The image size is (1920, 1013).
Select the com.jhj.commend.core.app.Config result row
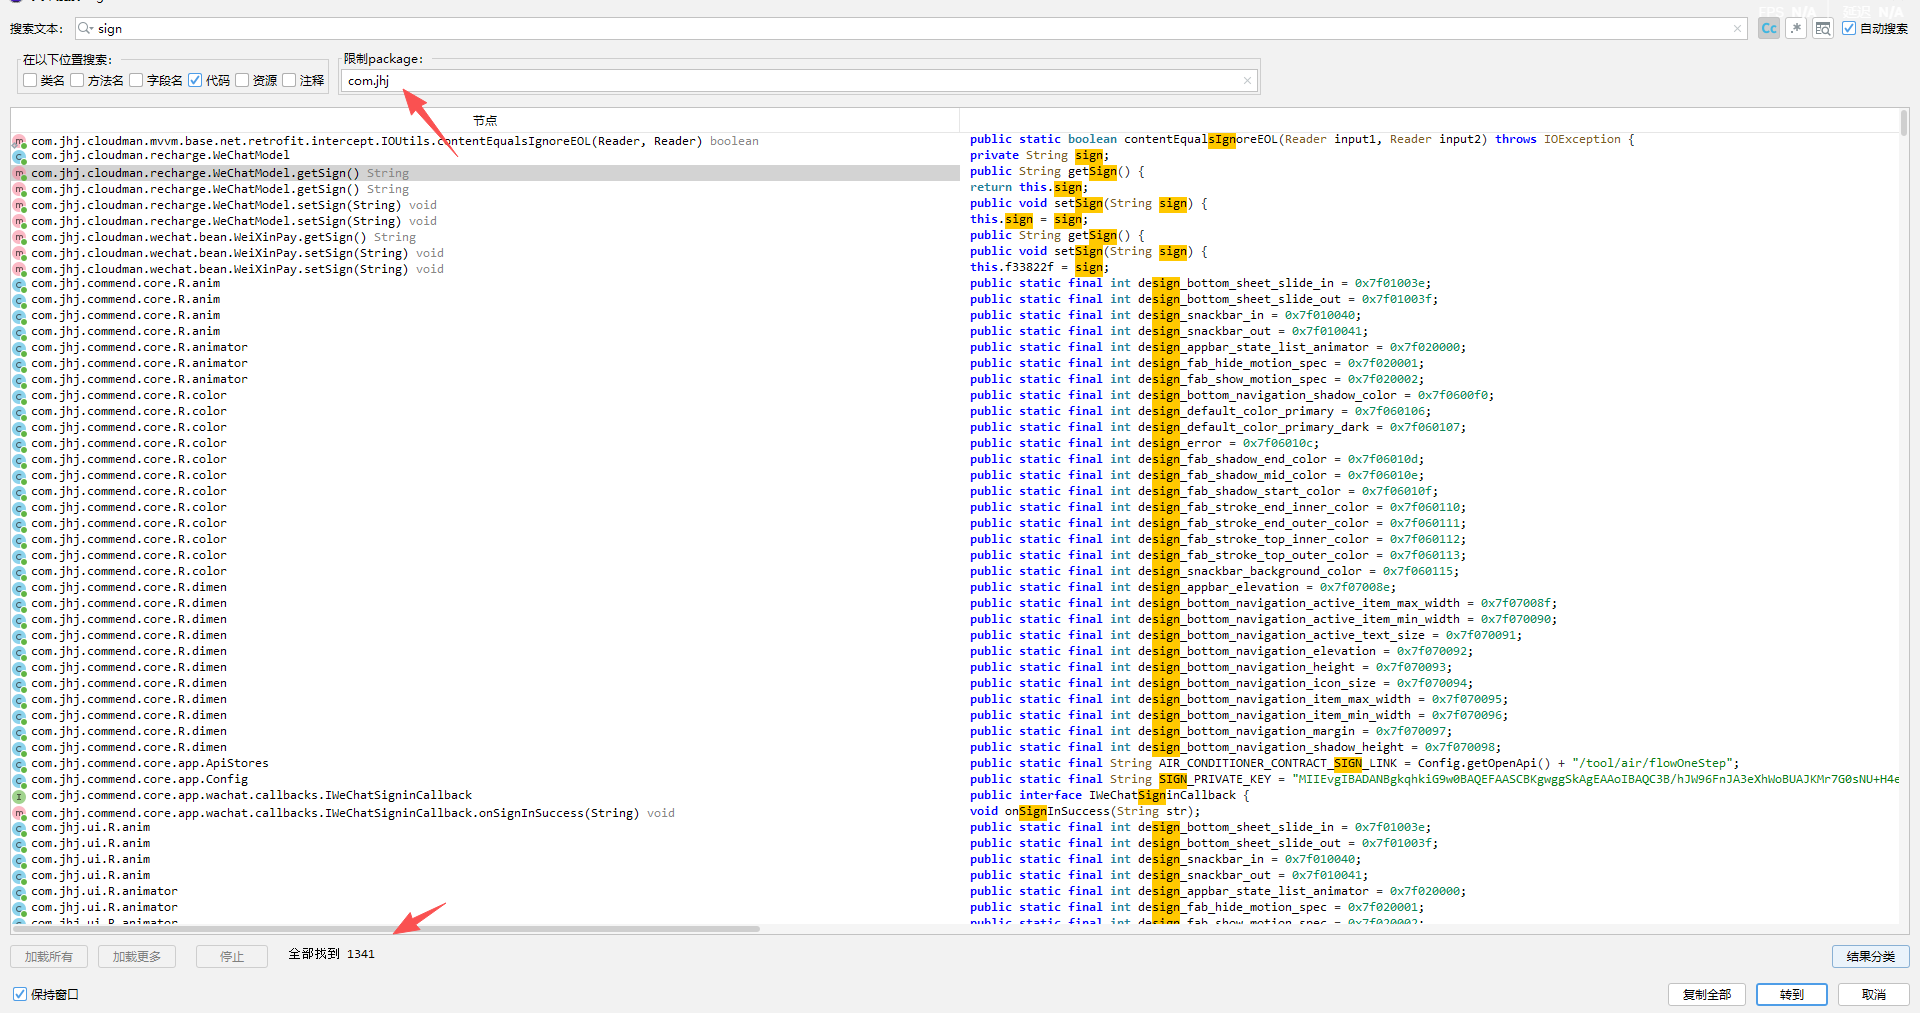pos(139,780)
